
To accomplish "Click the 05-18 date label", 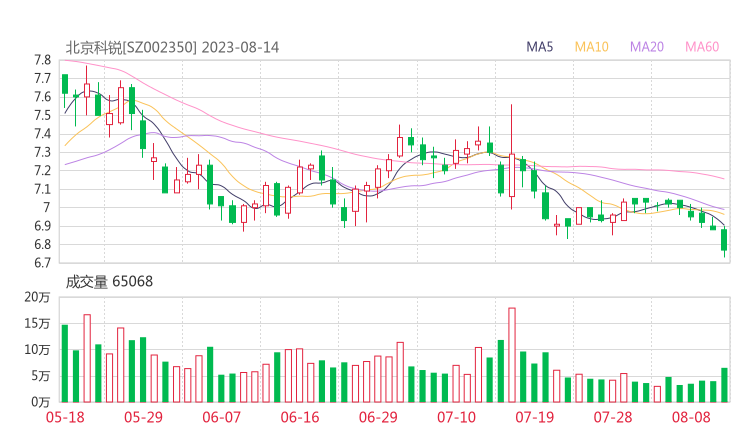I will [65, 417].
